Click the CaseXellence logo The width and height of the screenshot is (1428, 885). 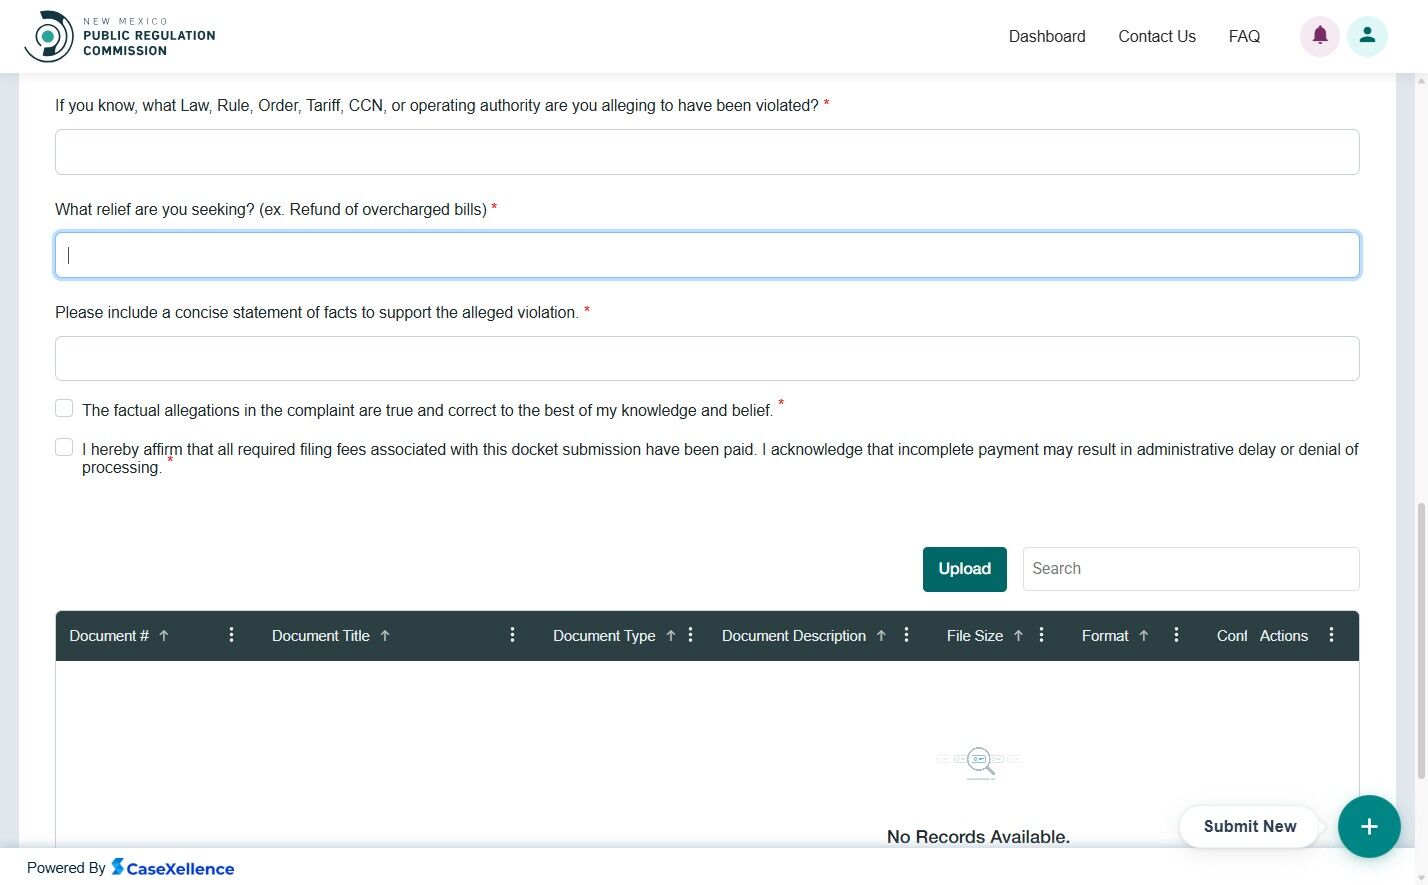coord(172,867)
